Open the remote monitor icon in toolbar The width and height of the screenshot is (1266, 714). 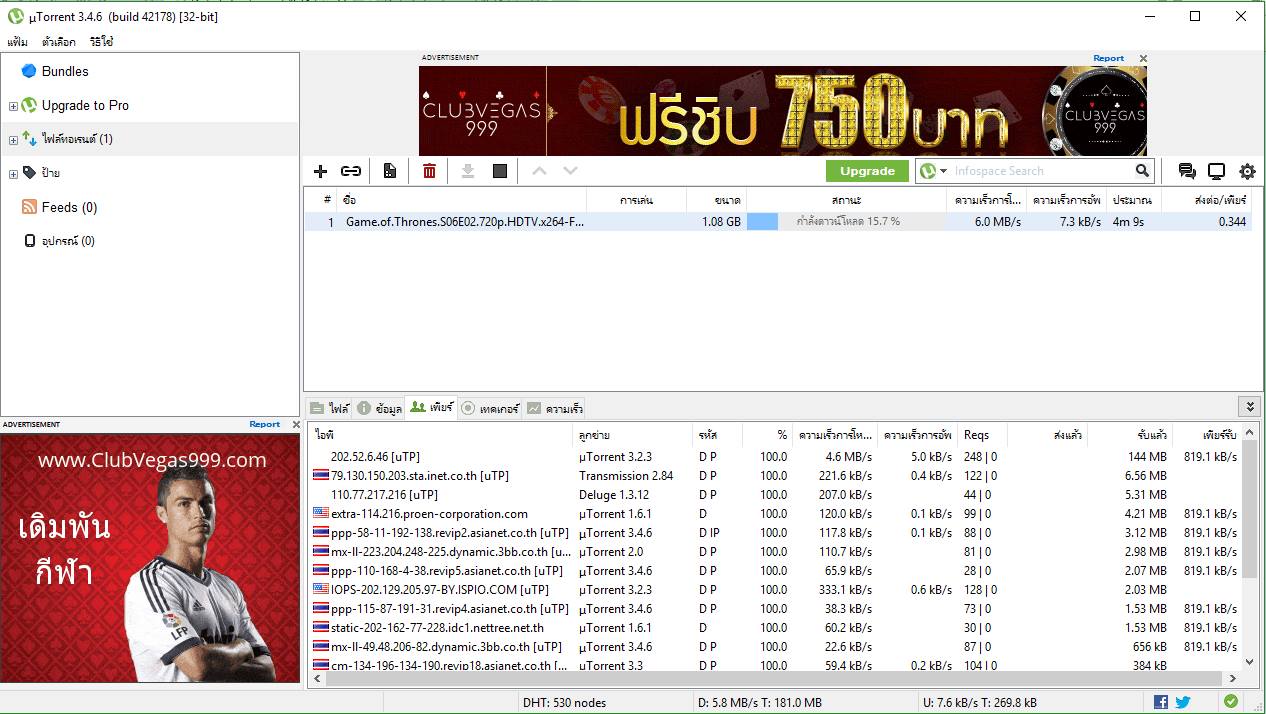click(1217, 171)
